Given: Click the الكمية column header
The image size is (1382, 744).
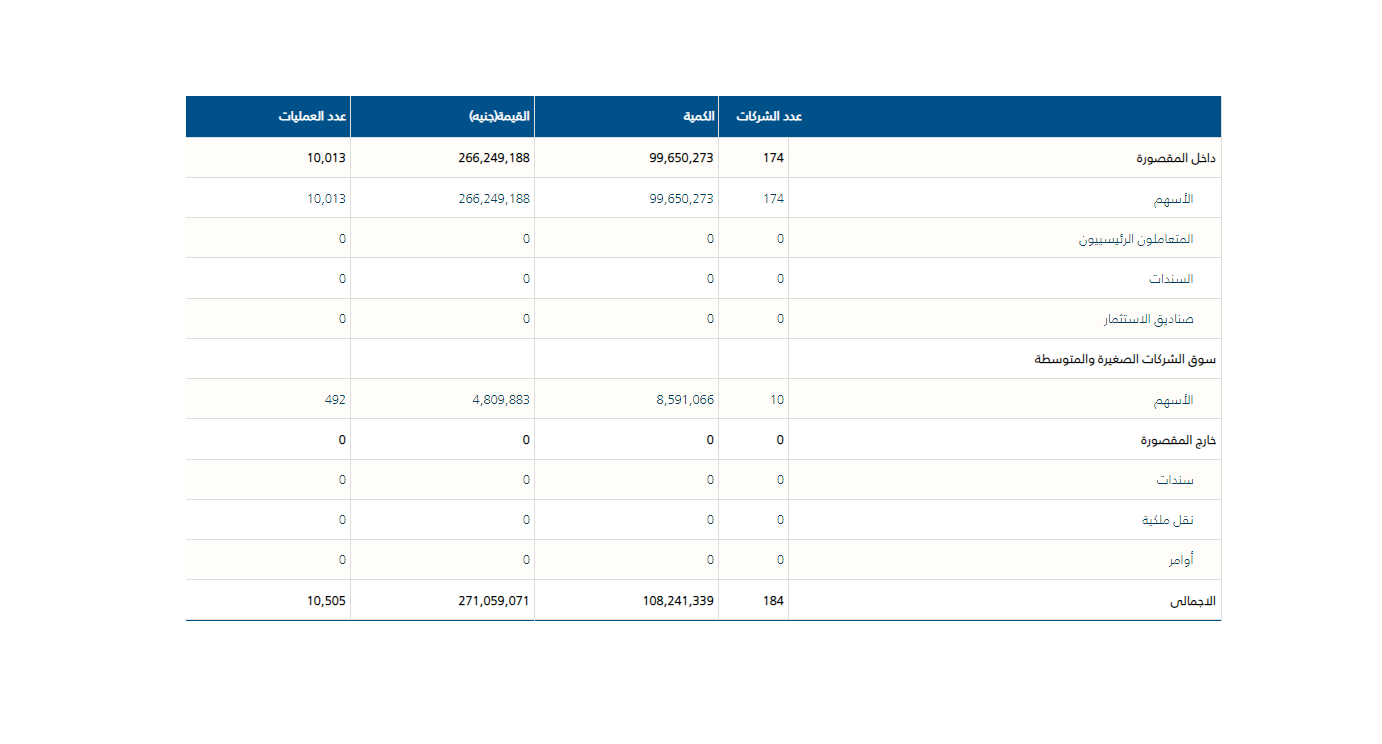Looking at the screenshot, I should 699,117.
